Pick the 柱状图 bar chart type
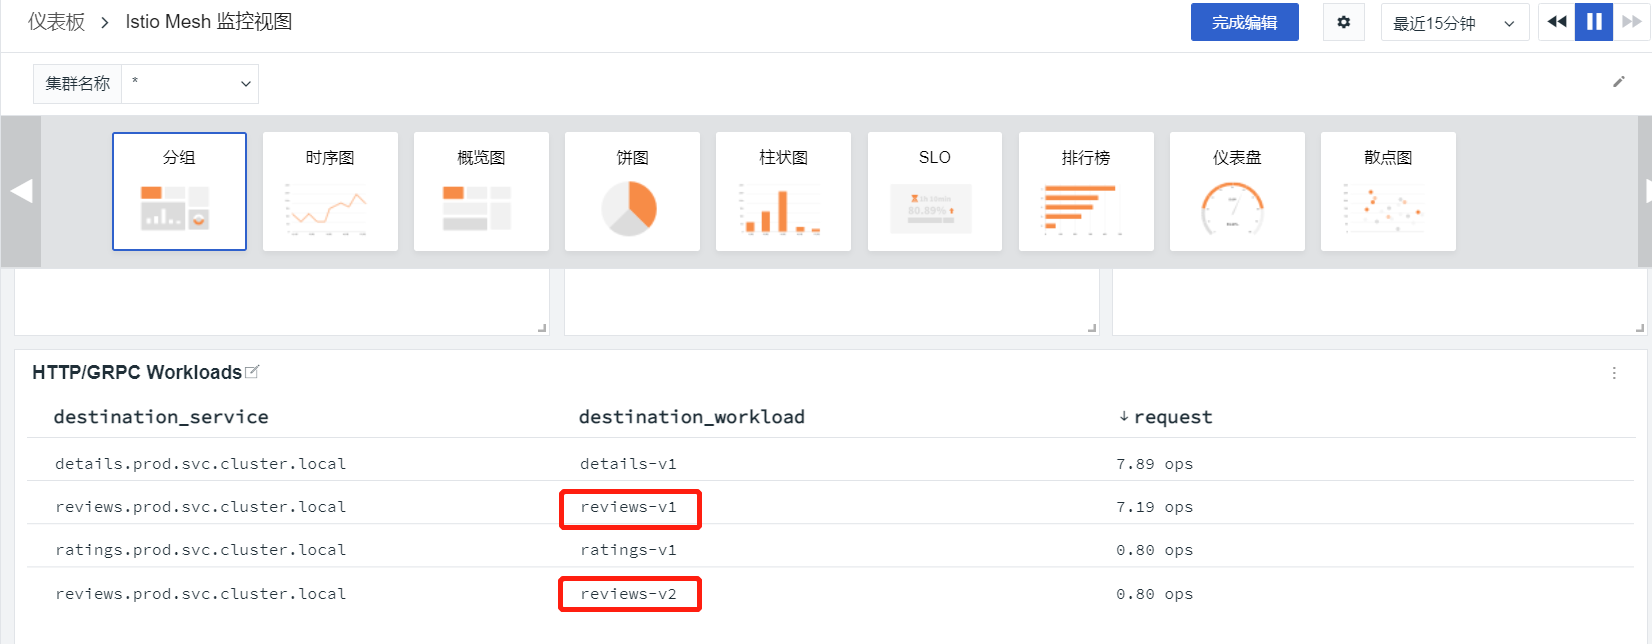 (783, 191)
